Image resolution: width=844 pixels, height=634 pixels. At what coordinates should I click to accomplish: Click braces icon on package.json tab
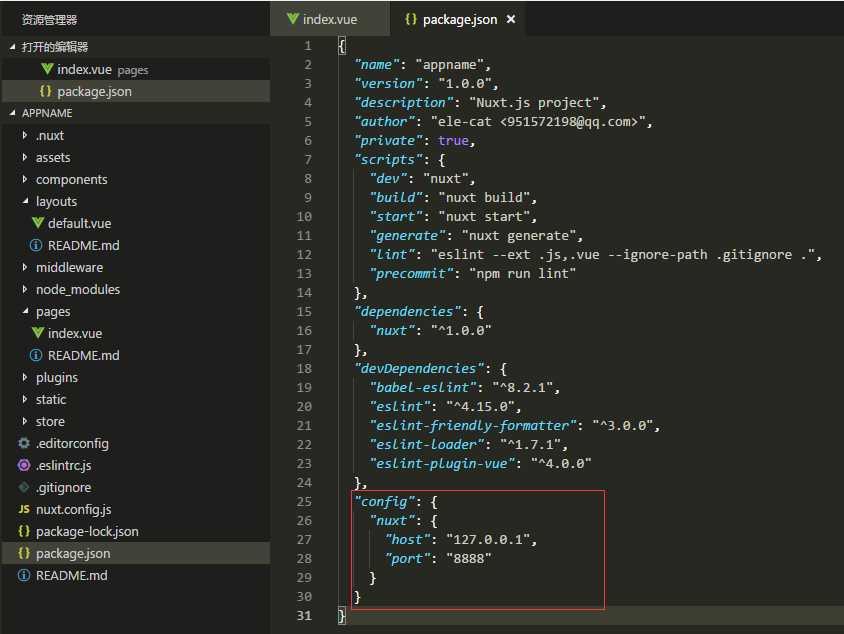point(411,19)
